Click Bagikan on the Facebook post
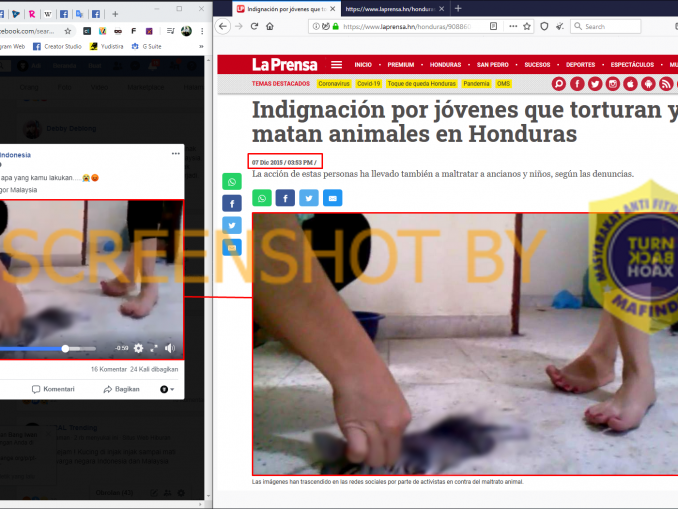 (122, 389)
